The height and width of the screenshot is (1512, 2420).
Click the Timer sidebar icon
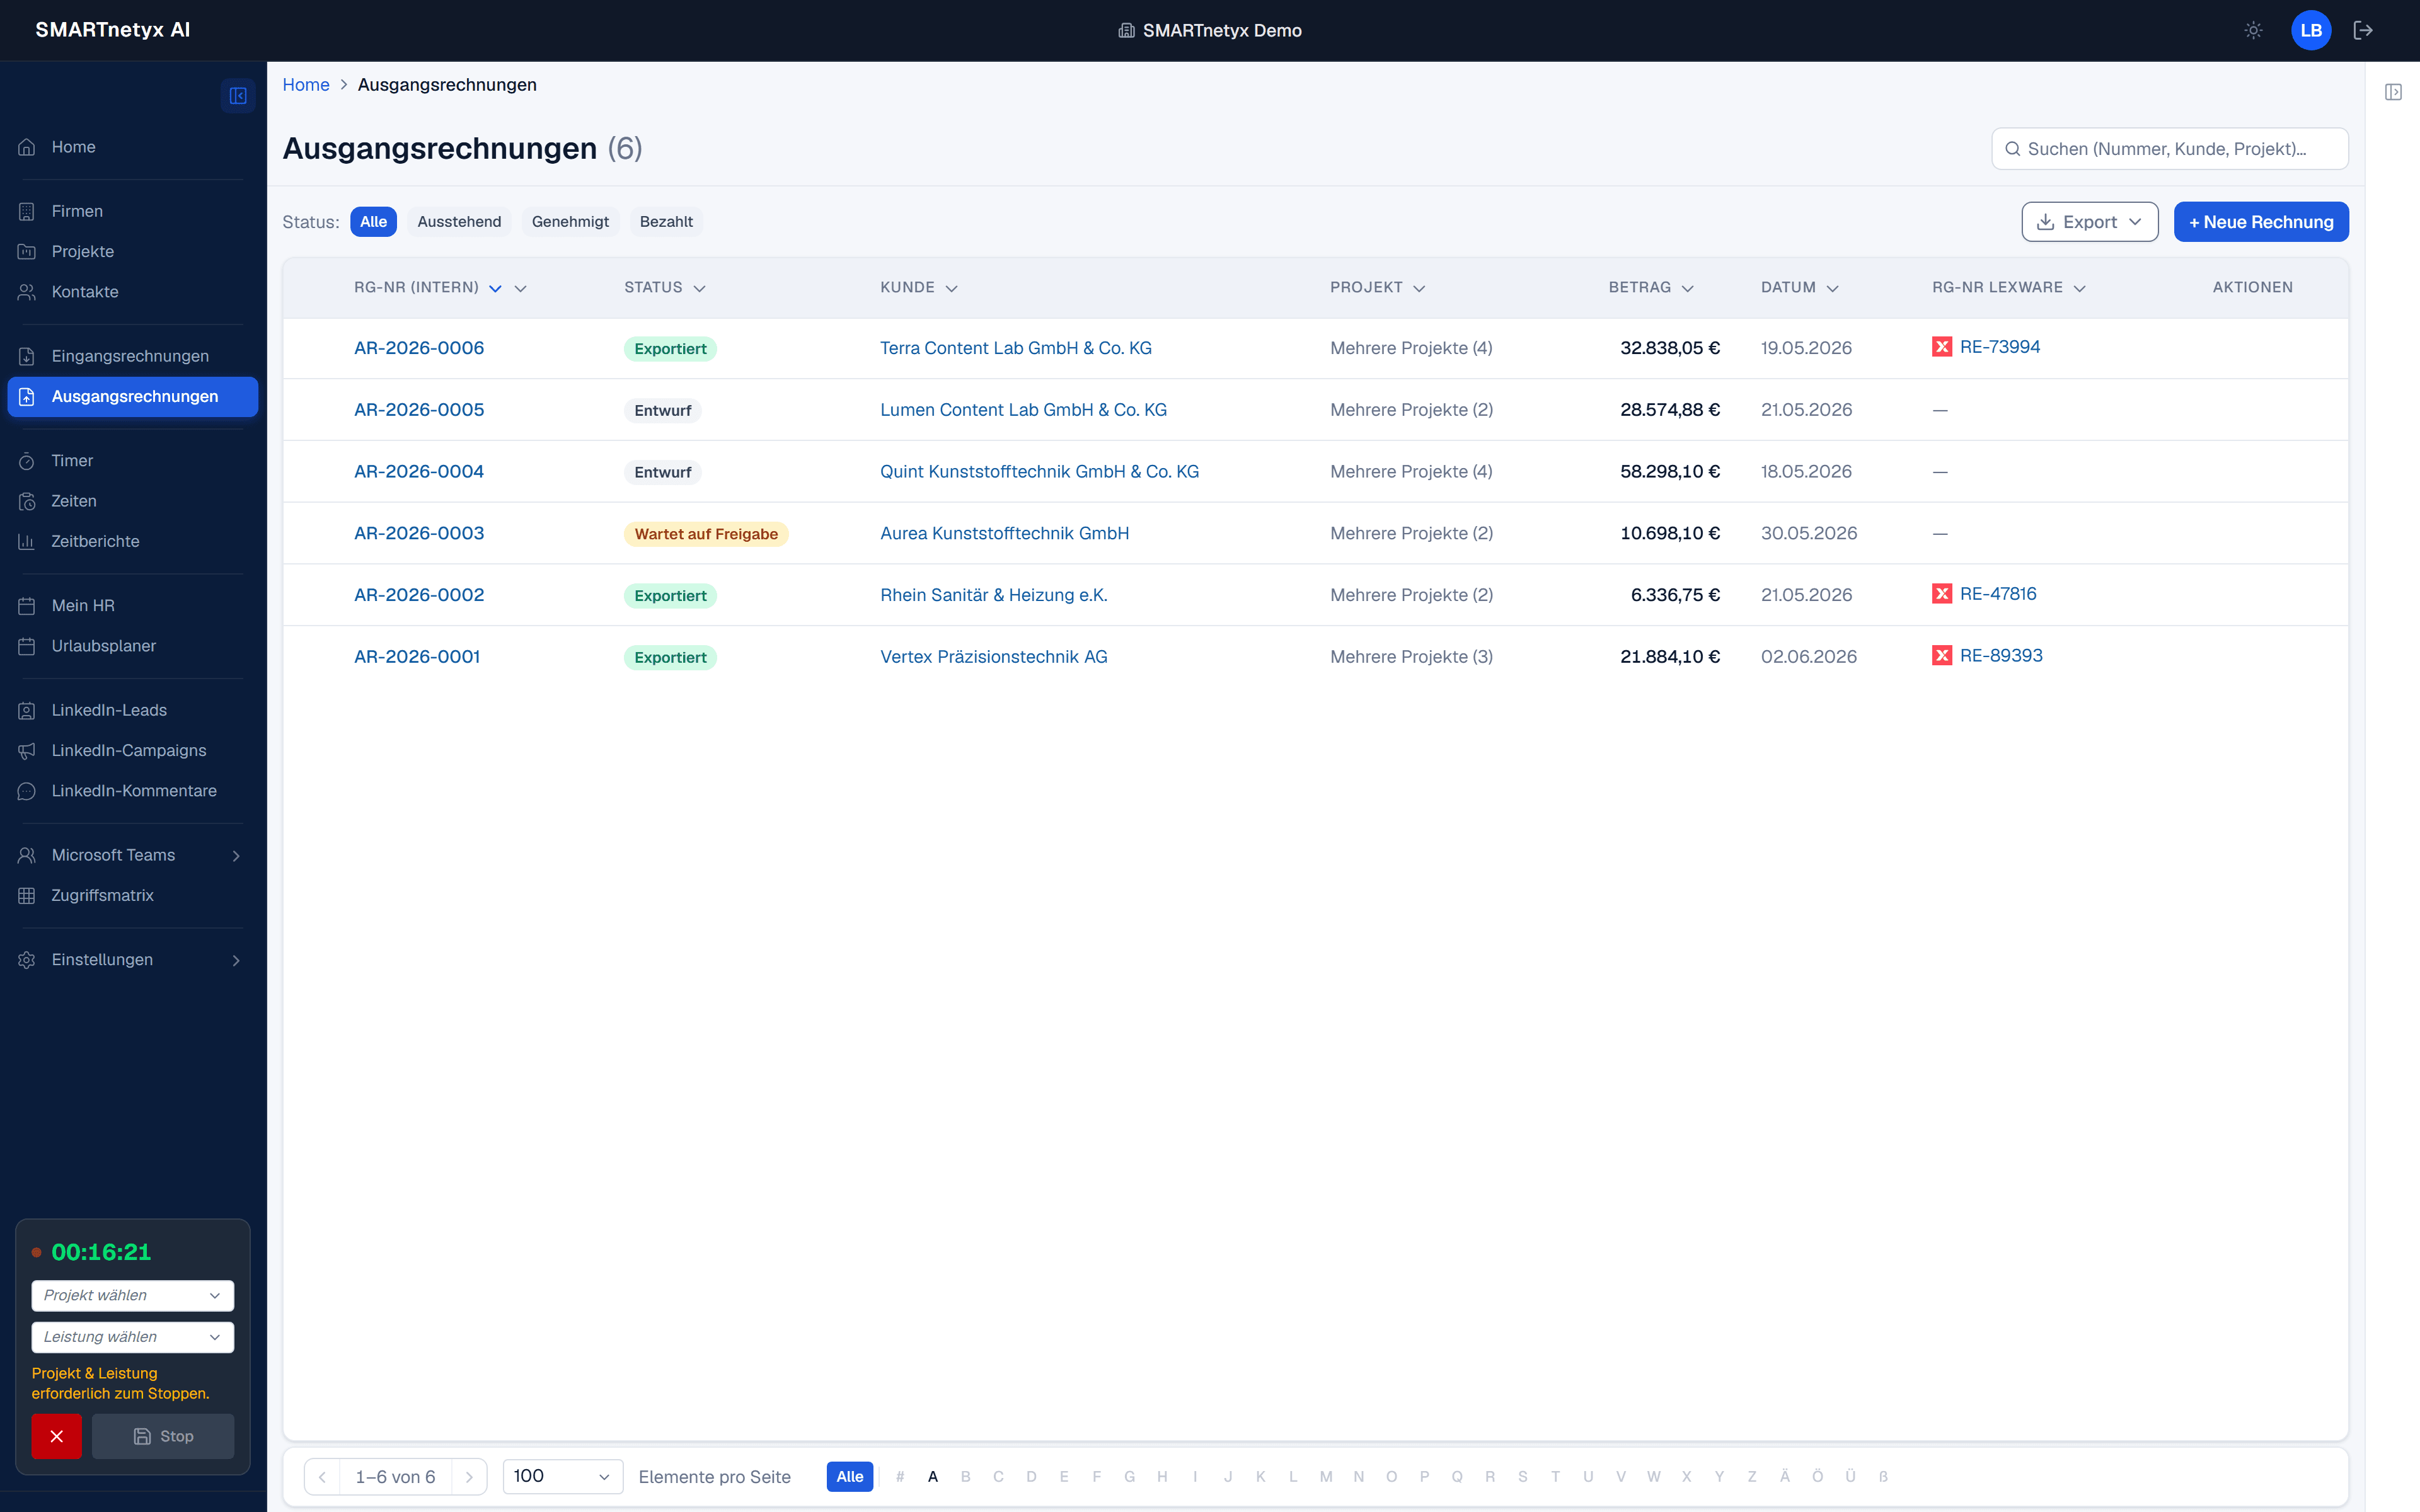tap(27, 461)
